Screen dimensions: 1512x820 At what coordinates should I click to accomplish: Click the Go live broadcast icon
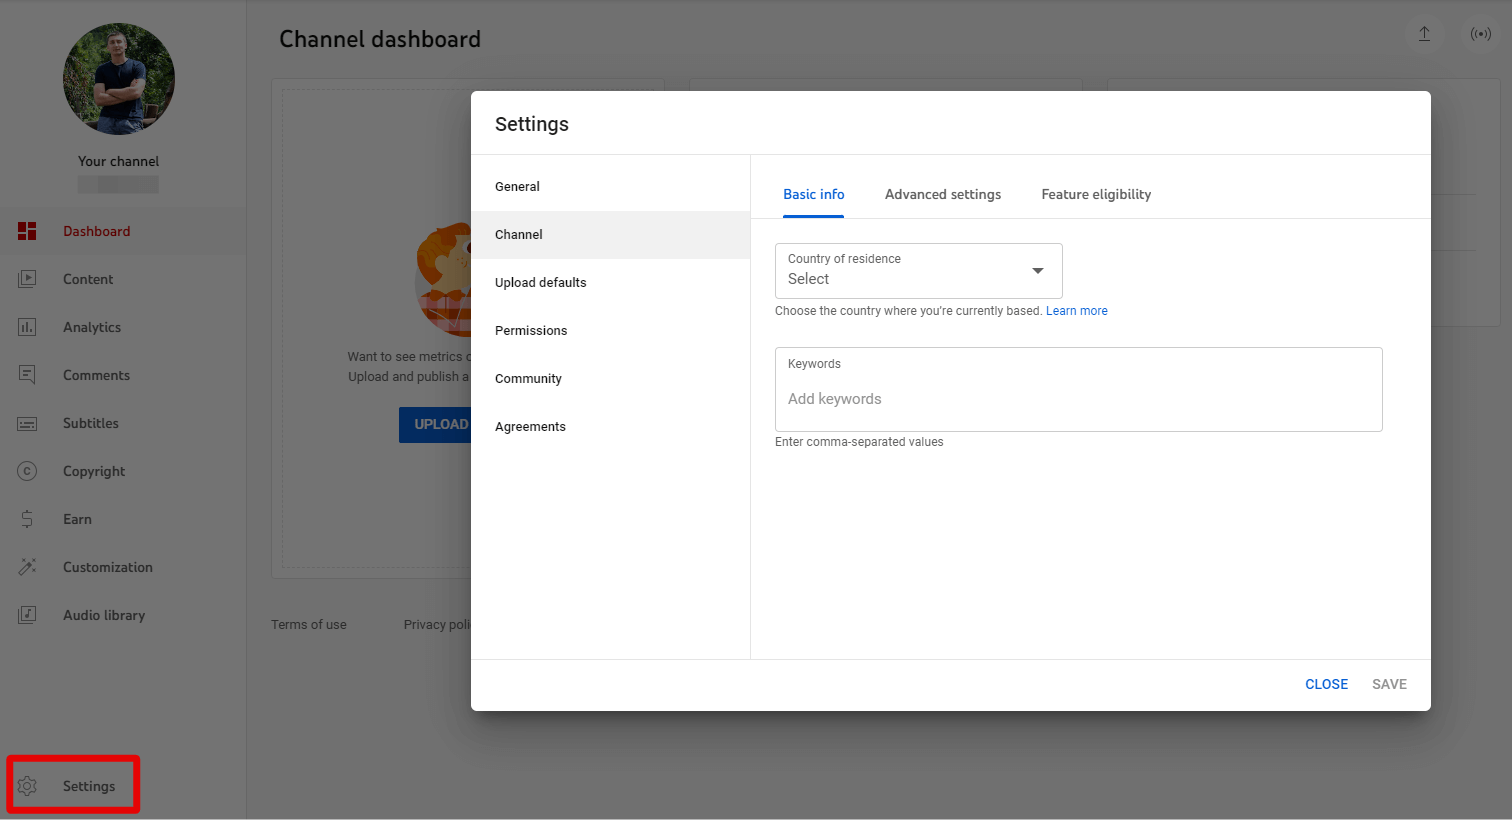1481,34
